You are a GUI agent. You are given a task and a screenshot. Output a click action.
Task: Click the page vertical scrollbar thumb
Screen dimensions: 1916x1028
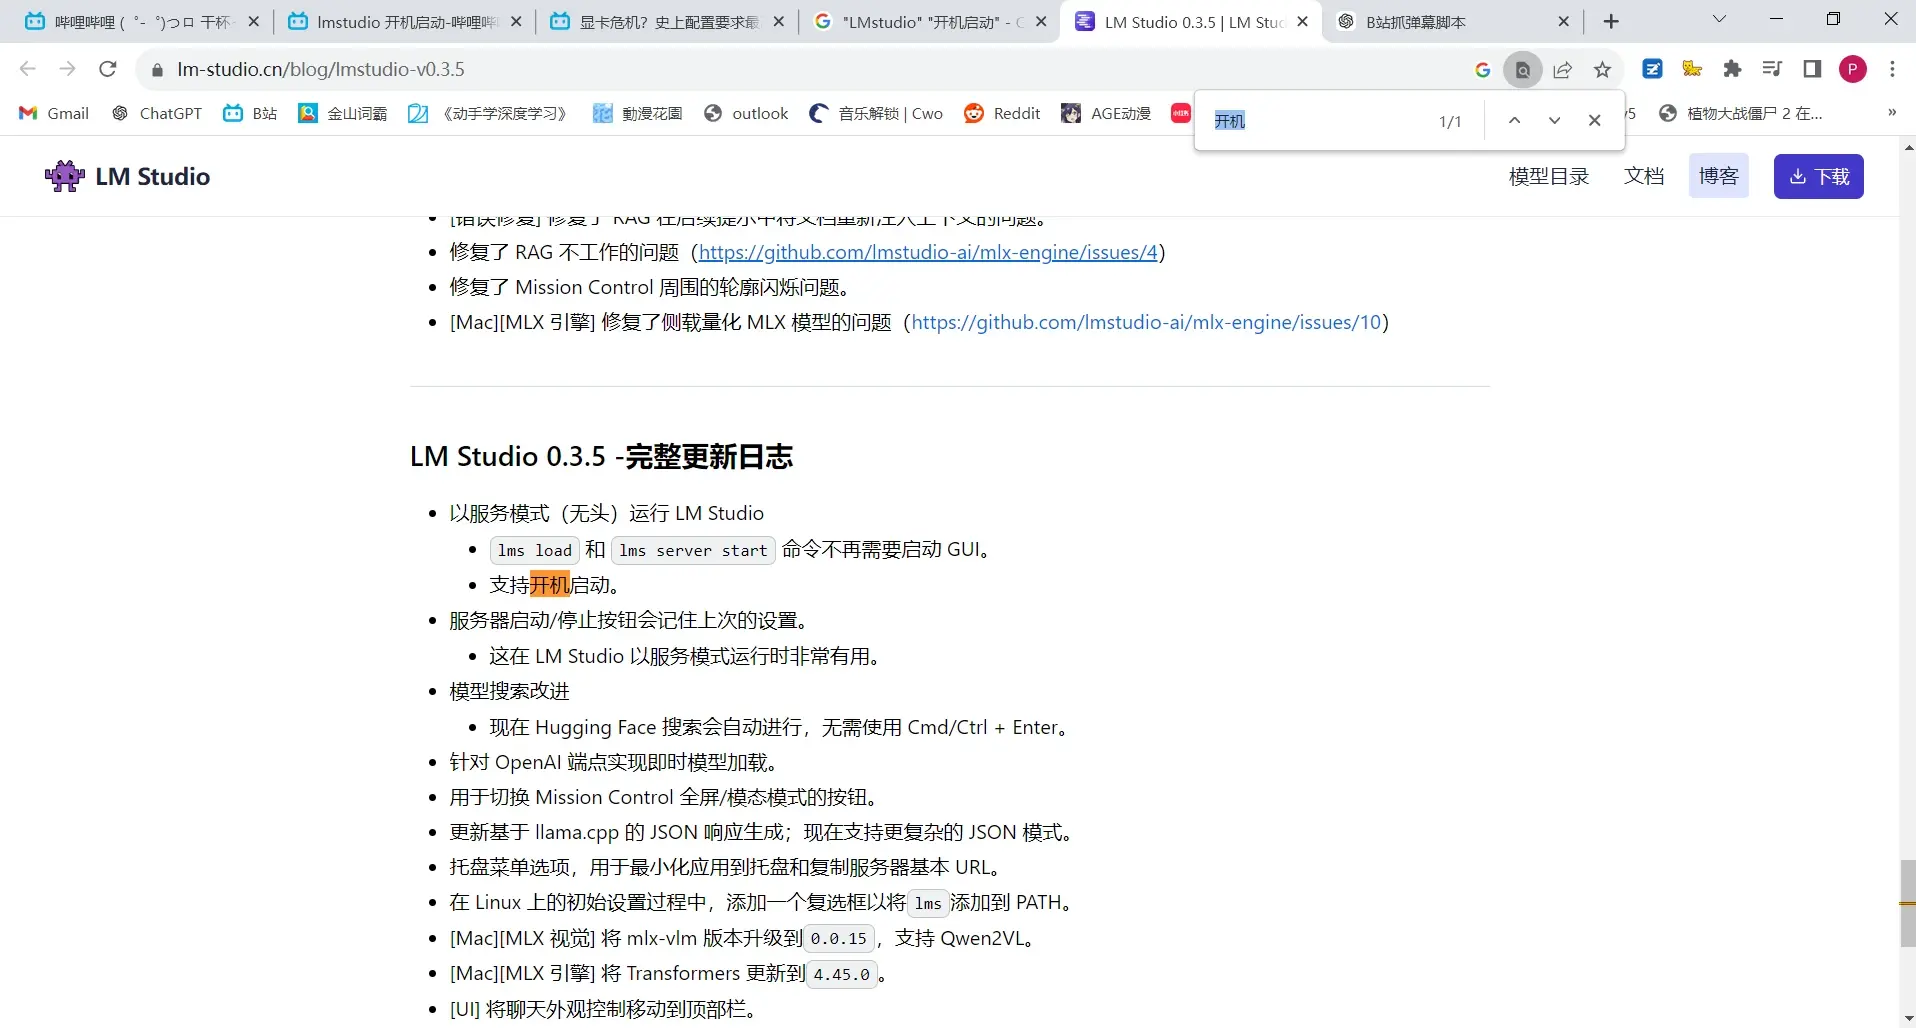point(1907,903)
